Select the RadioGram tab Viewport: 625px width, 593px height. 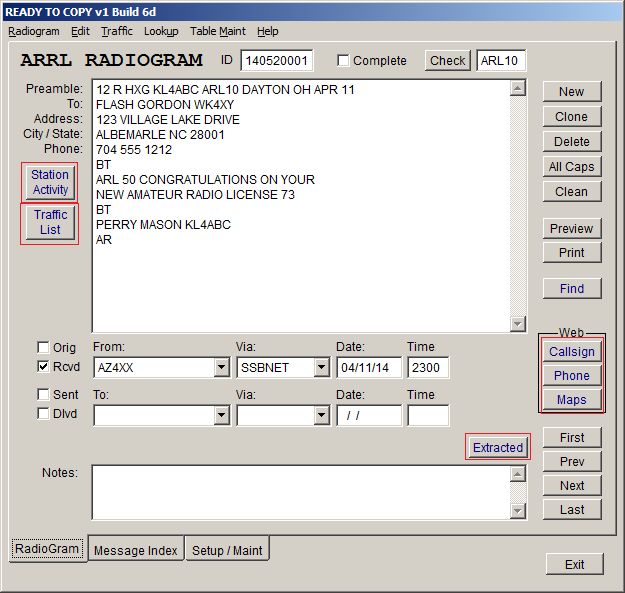47,549
